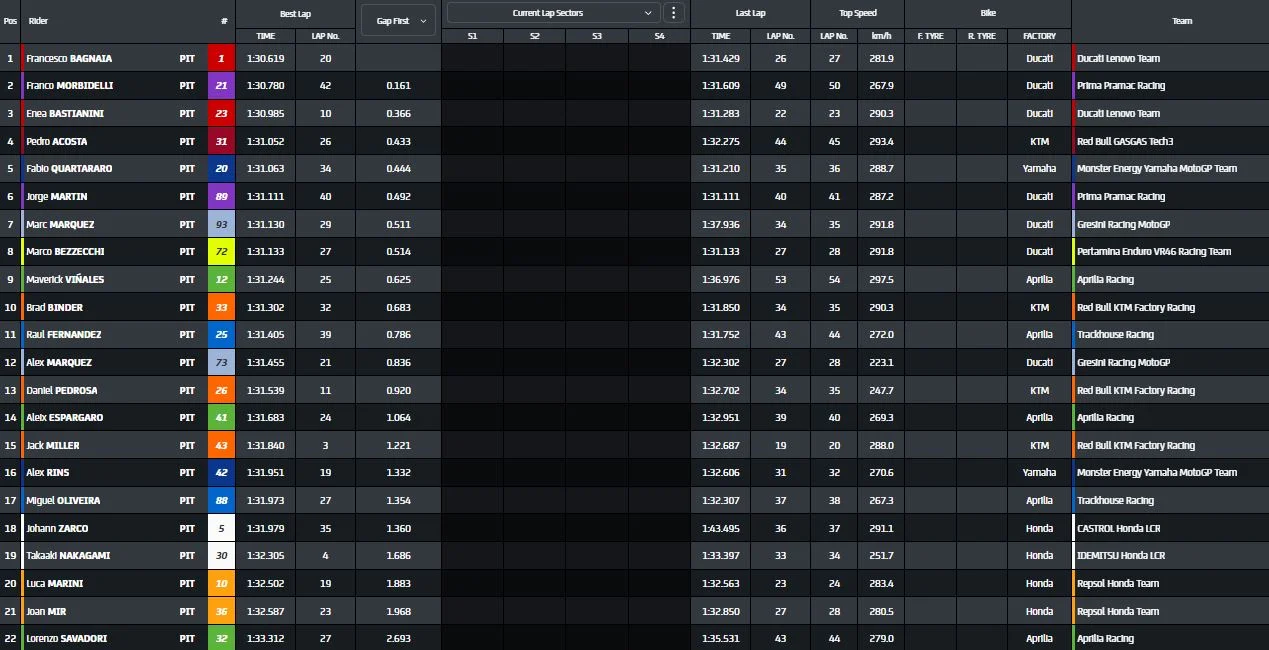Click the Top Speed column header
The width and height of the screenshot is (1269, 650).
pos(857,13)
